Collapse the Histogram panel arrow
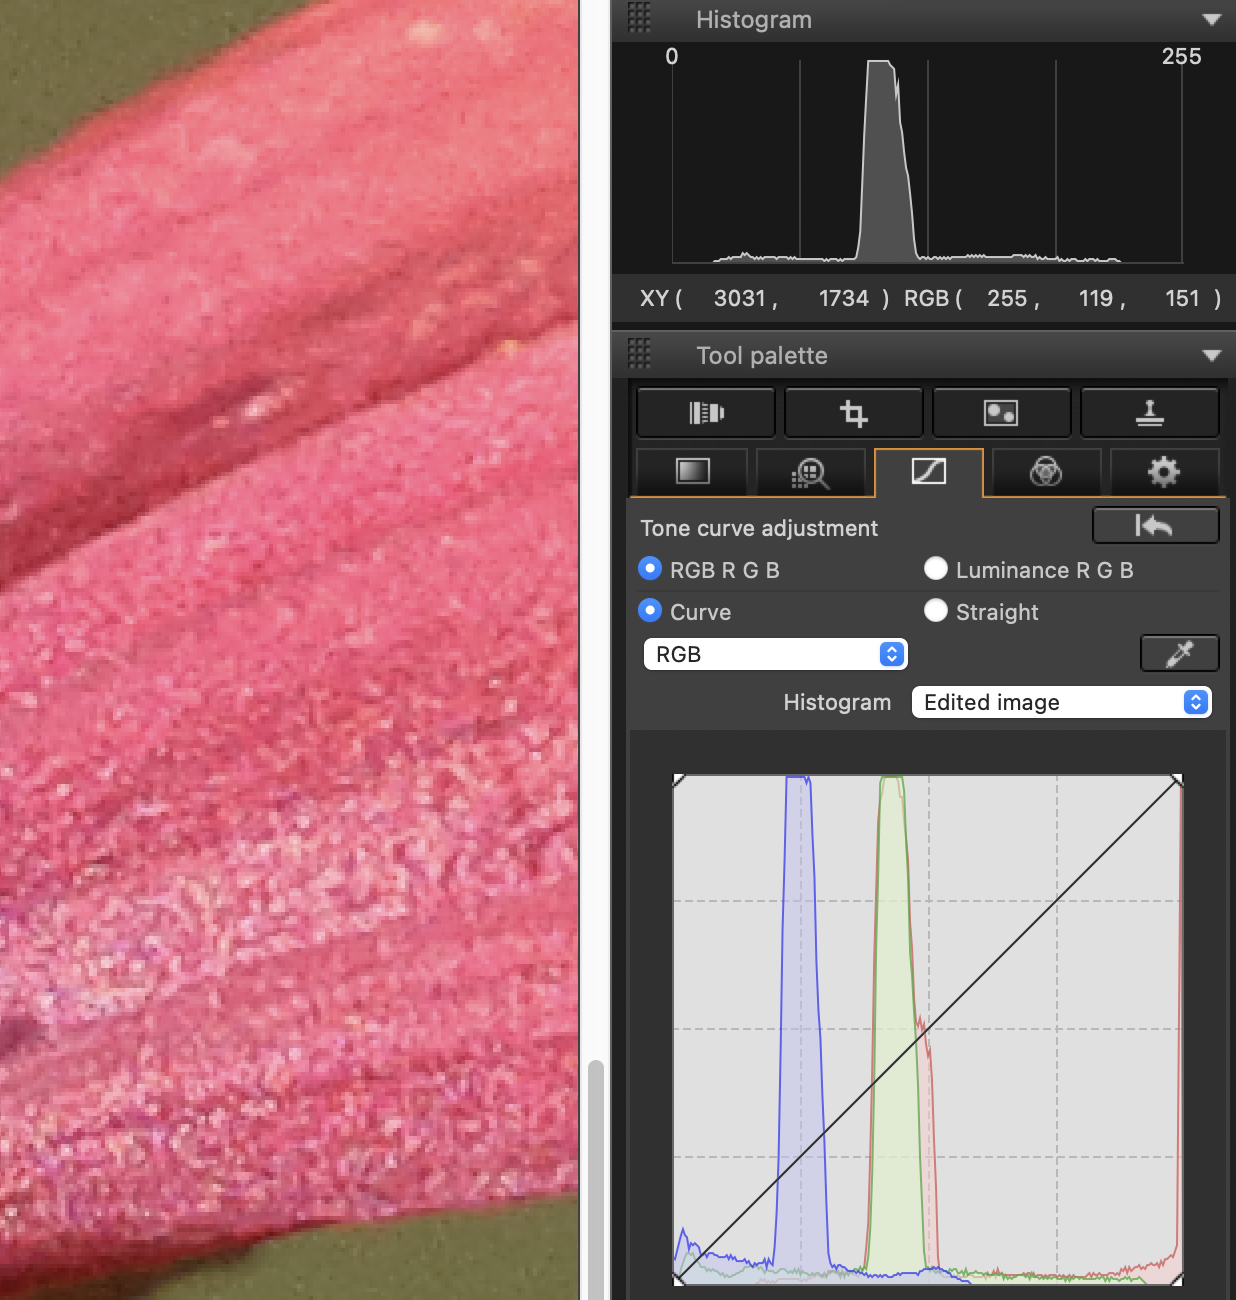 1211,20
